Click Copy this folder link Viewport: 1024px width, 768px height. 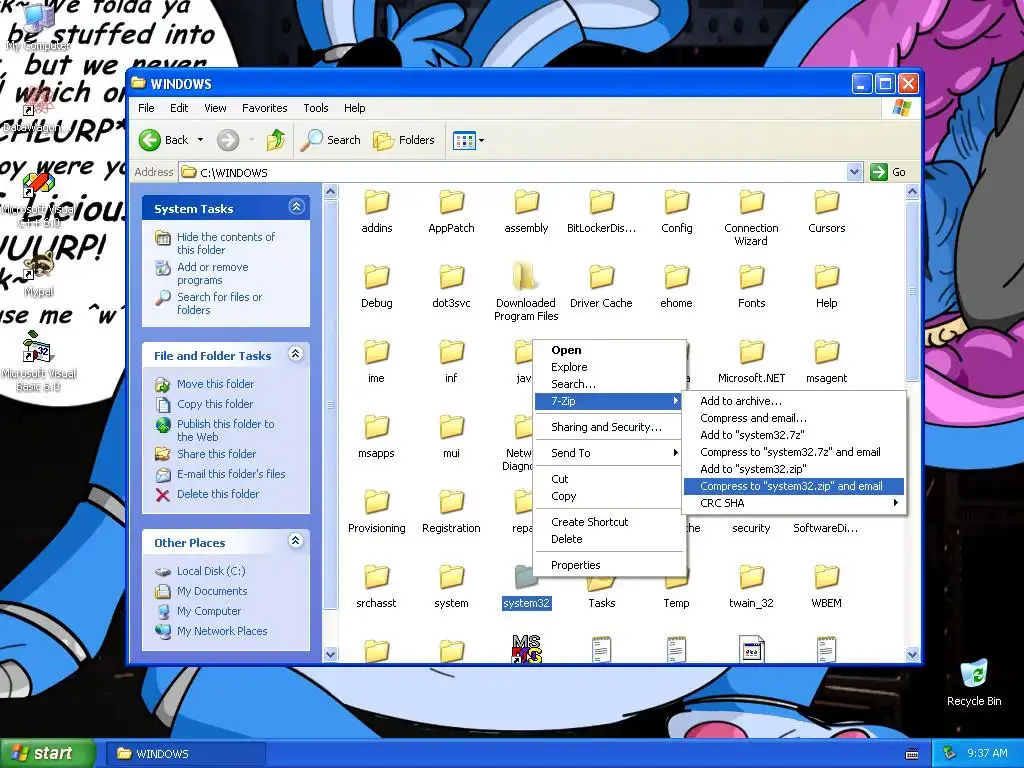pos(215,404)
